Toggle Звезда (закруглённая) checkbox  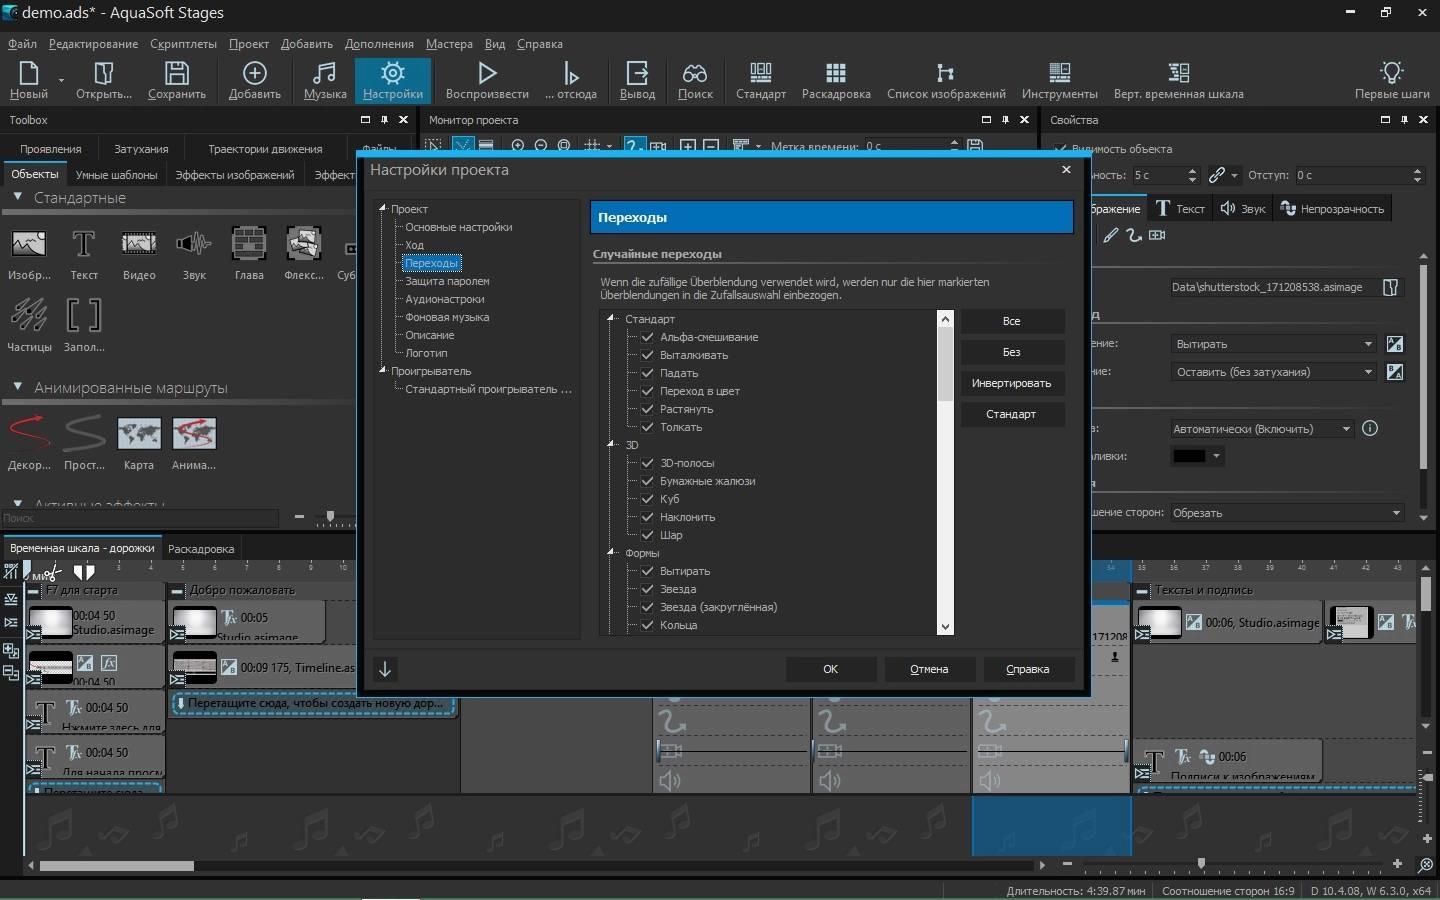[647, 607]
